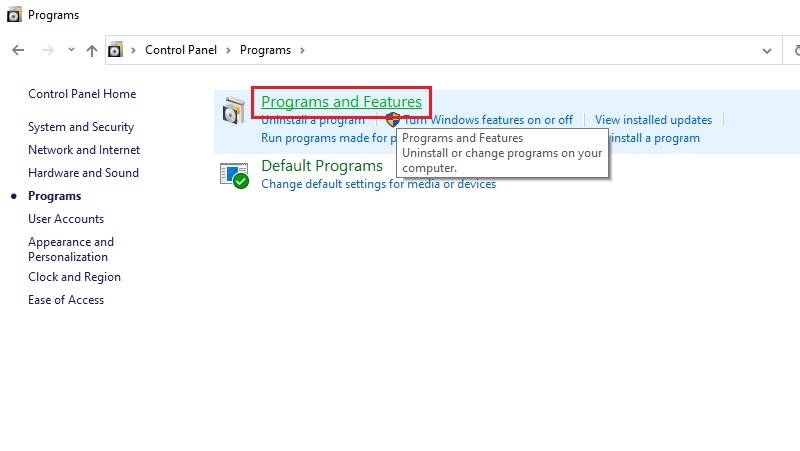The height and width of the screenshot is (451, 800).
Task: Open Ease of Access category
Action: coord(66,300)
